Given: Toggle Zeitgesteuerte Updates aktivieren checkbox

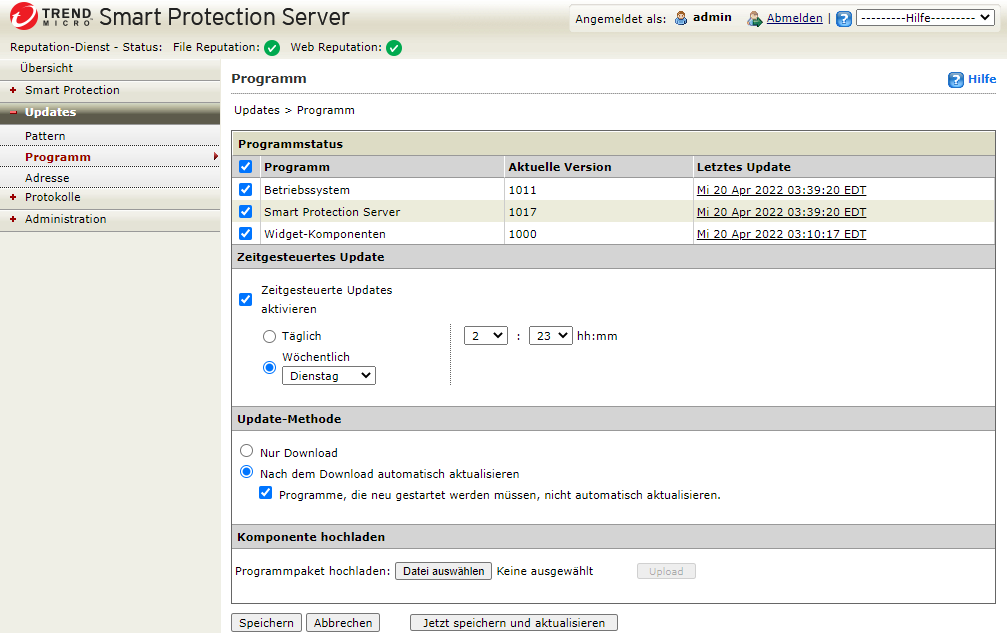Looking at the screenshot, I should (x=246, y=299).
